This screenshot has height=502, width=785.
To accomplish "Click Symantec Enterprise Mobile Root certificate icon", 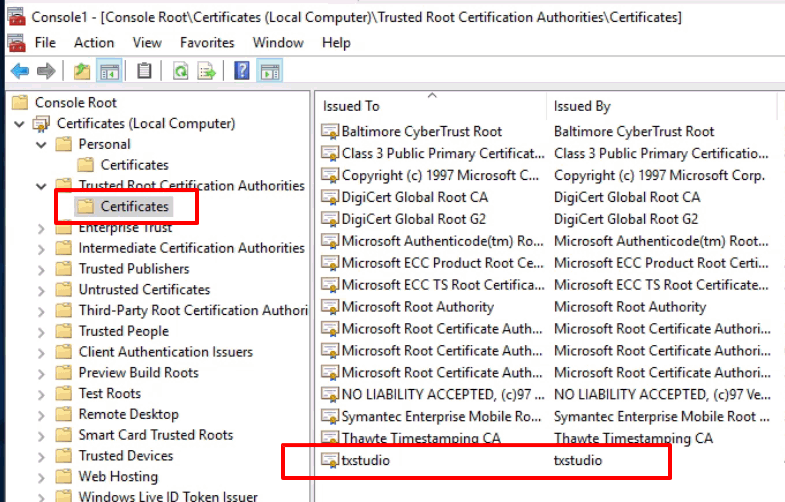I will pos(330,416).
